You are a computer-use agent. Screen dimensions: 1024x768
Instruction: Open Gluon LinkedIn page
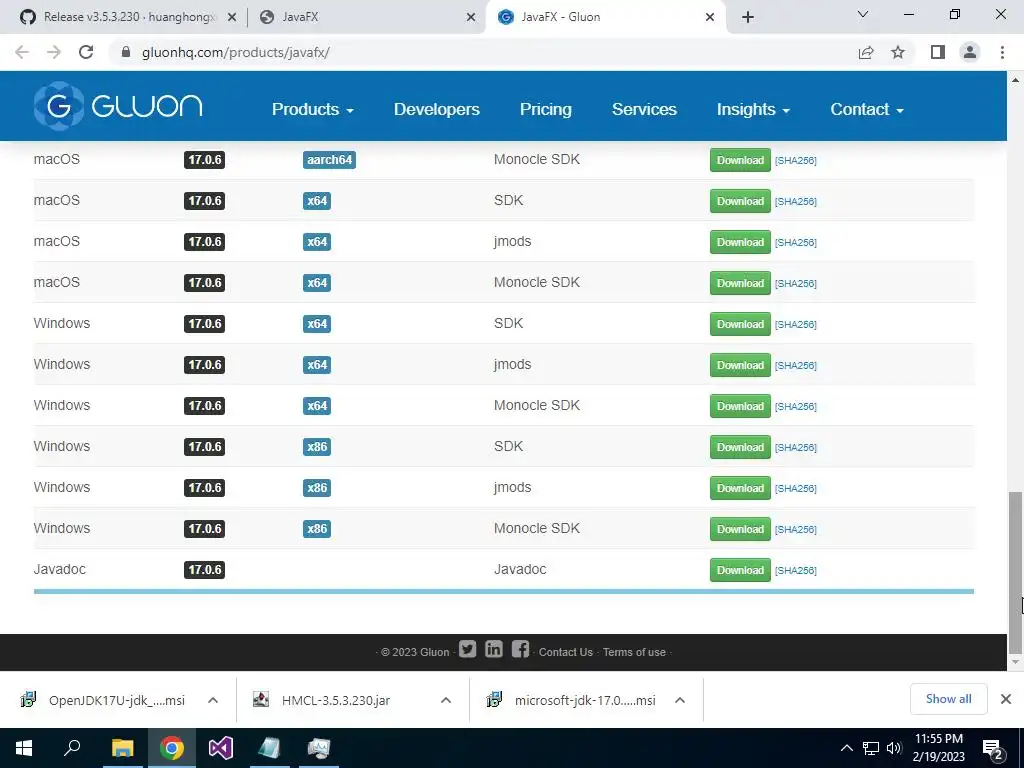point(494,649)
